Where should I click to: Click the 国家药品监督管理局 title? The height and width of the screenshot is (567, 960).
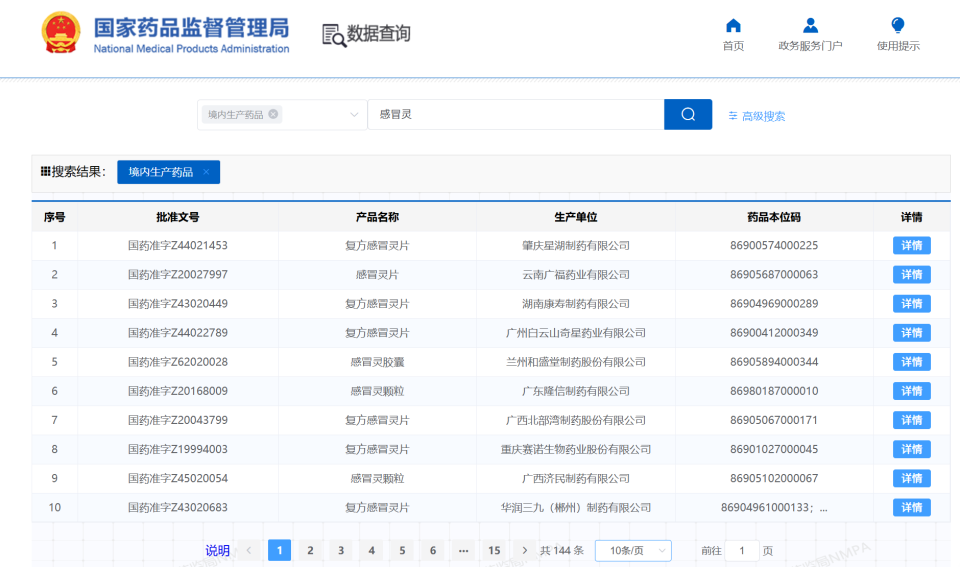coord(191,28)
